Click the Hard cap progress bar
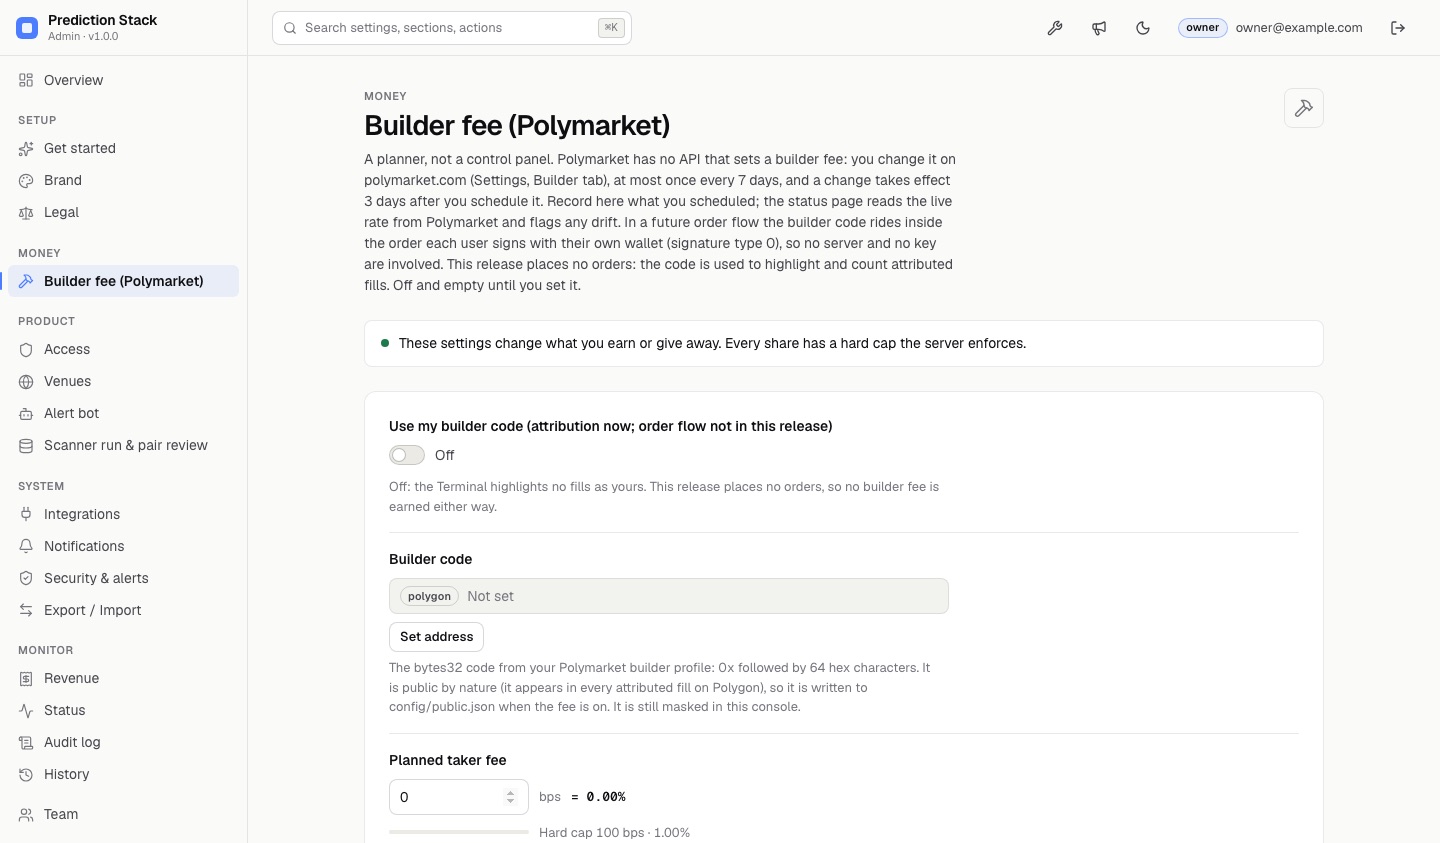Screen dimensions: 1440x843 coord(459,832)
